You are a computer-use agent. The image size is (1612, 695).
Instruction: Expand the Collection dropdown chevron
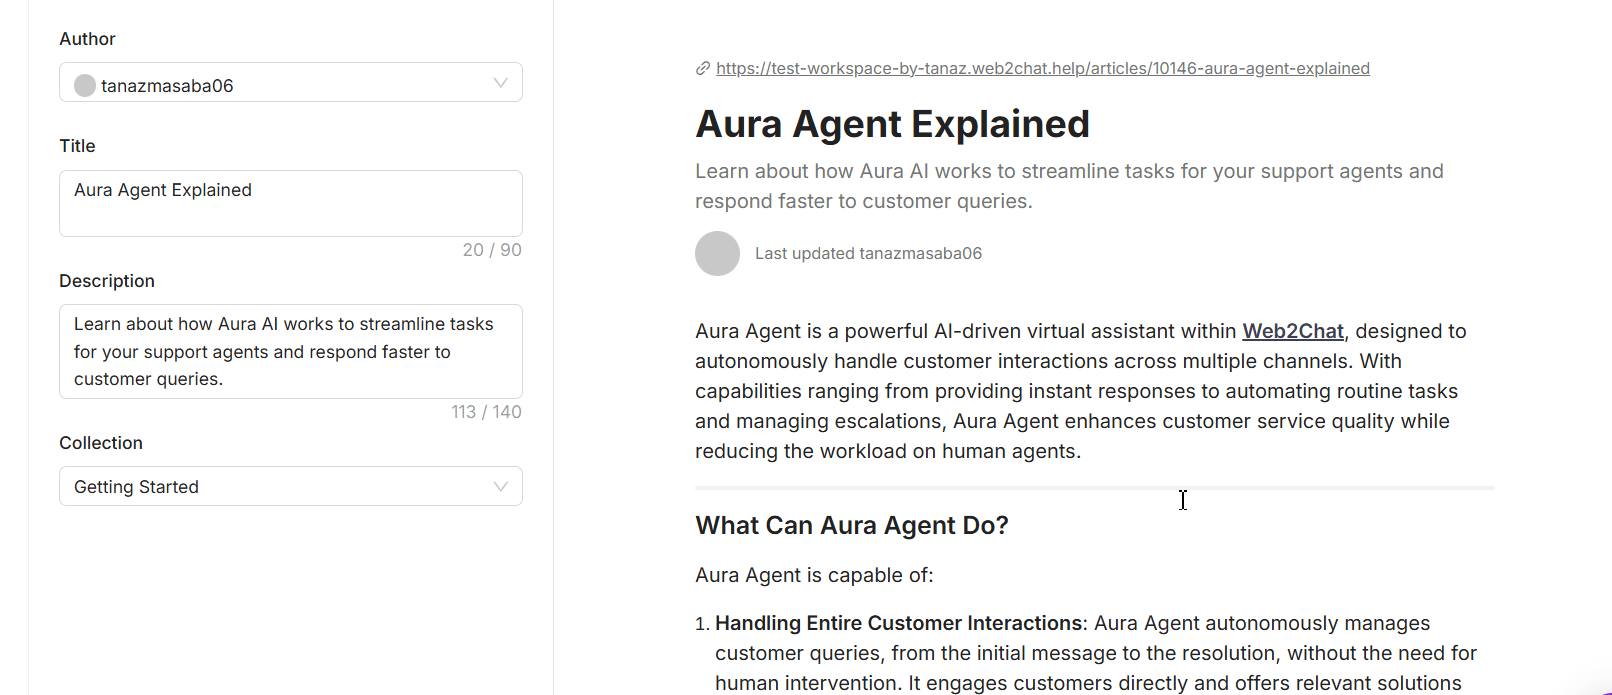[x=500, y=487]
